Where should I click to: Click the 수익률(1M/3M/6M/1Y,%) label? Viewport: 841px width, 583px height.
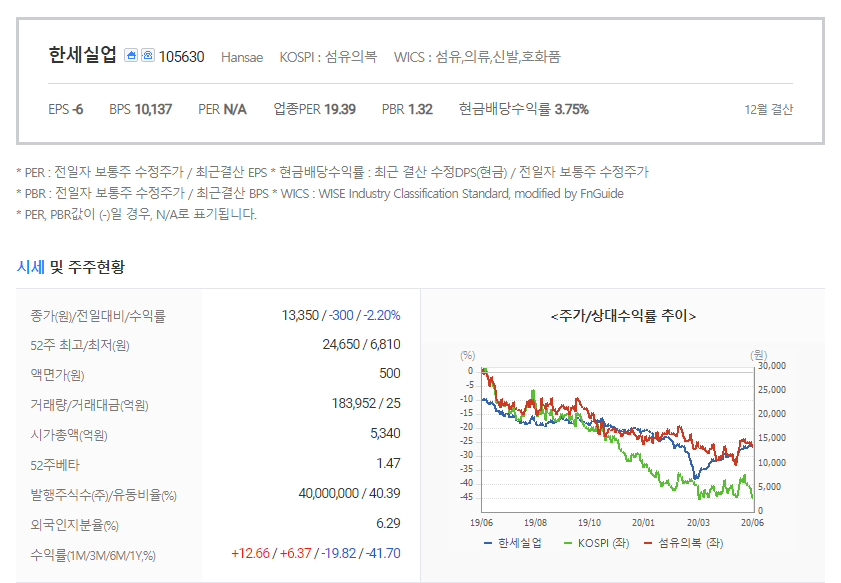coord(93,556)
